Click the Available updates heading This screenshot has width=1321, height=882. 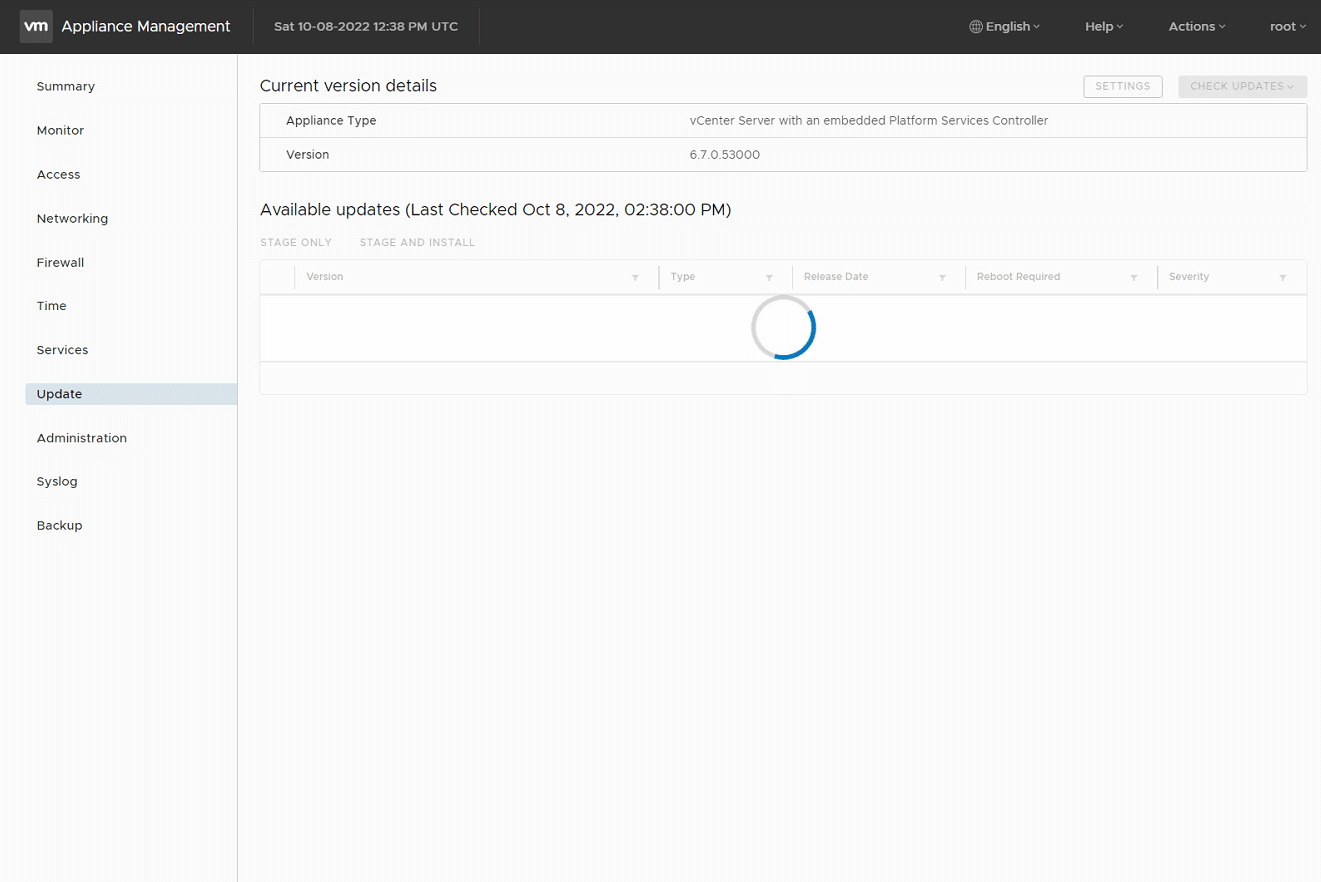pyautogui.click(x=495, y=210)
